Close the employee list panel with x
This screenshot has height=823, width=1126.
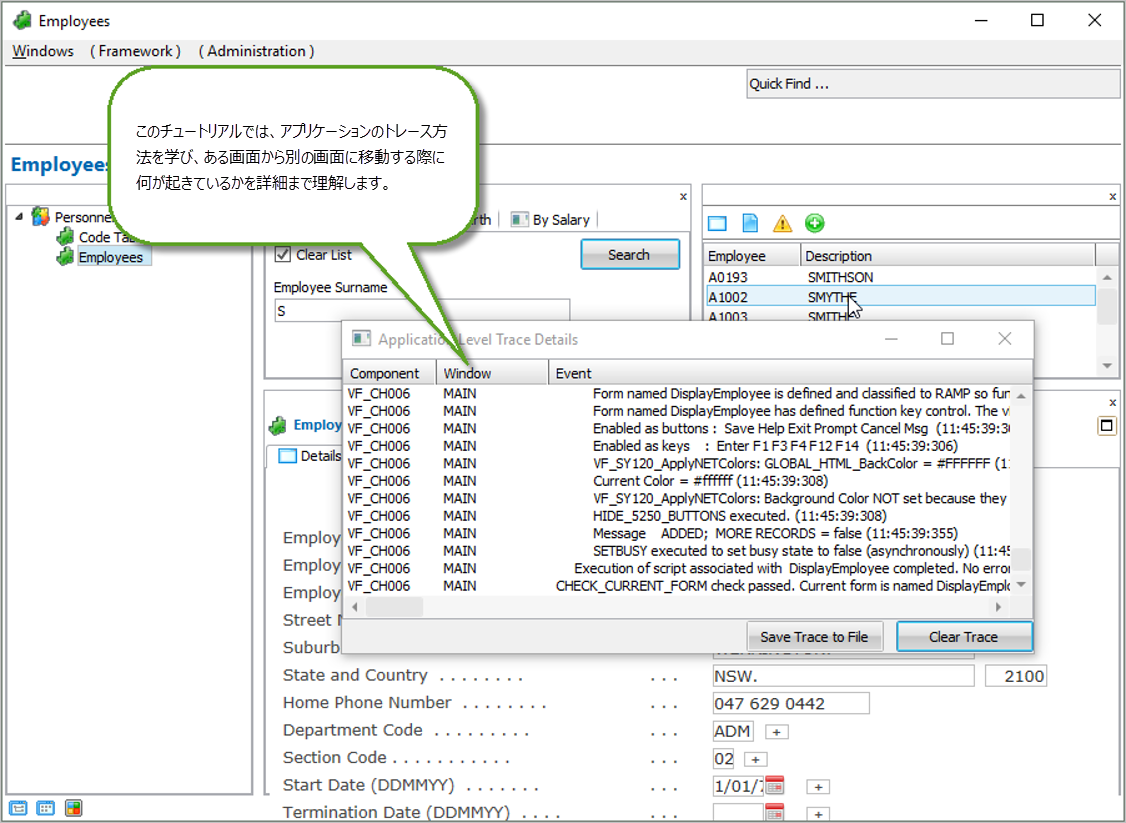1112,197
